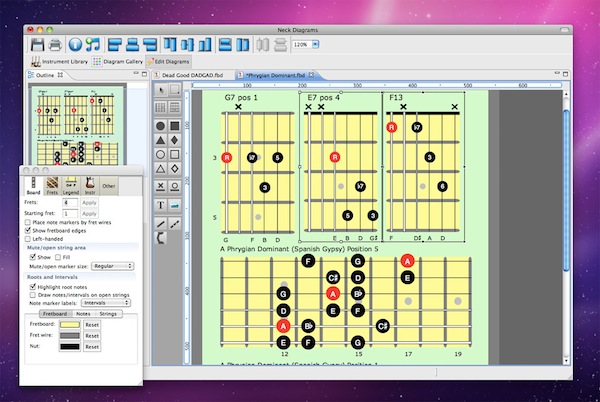
Task: Open Mute/open marker size Regular dropdown
Action: [x=112, y=266]
